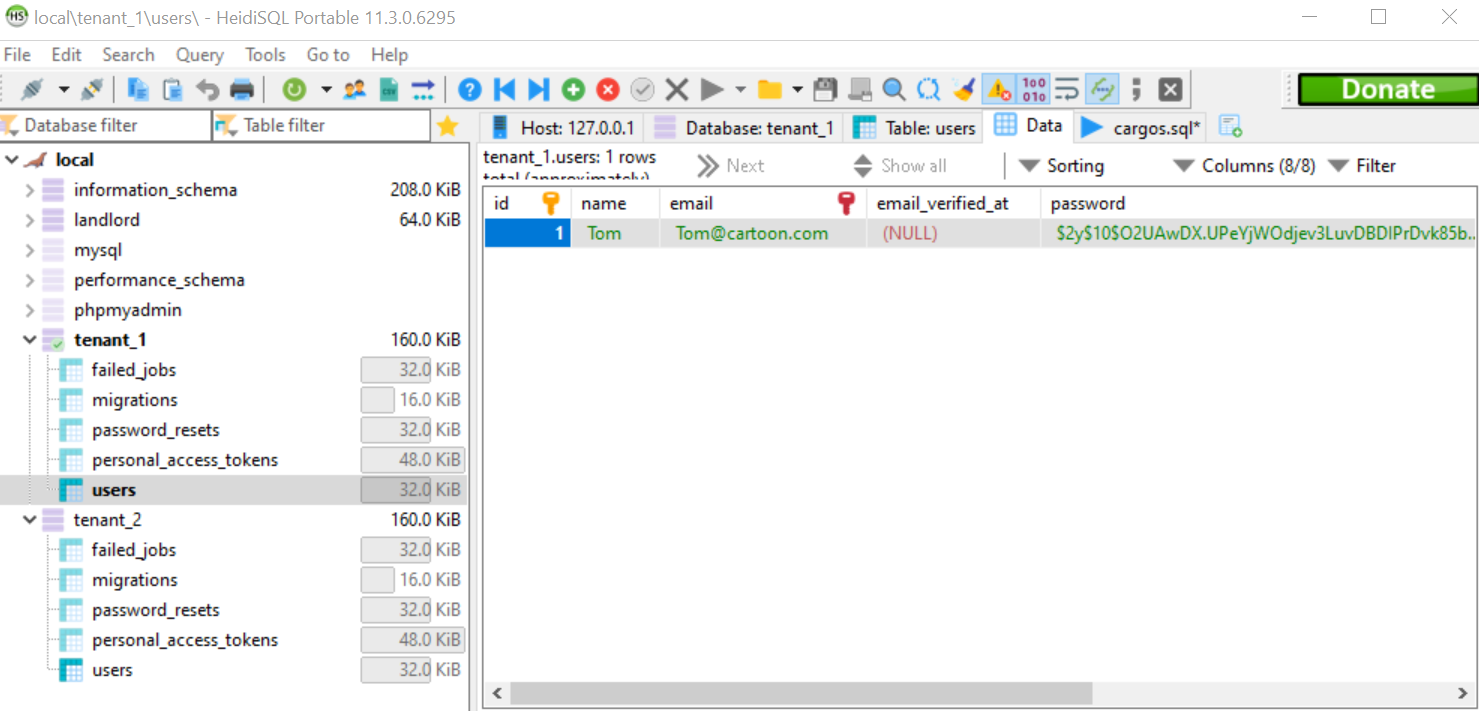The width and height of the screenshot is (1479, 711).
Task: Click the Tom@cartoon.com email cell
Action: click(763, 234)
